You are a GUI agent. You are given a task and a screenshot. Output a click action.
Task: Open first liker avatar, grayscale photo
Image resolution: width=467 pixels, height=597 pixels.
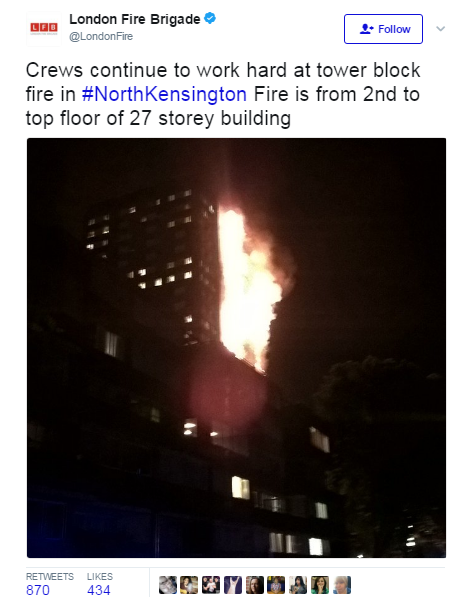(167, 585)
